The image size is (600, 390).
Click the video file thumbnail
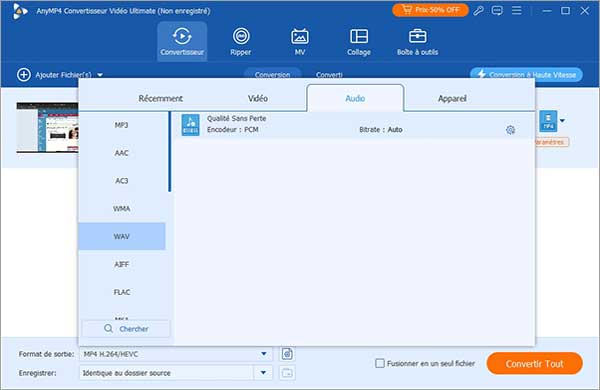47,127
